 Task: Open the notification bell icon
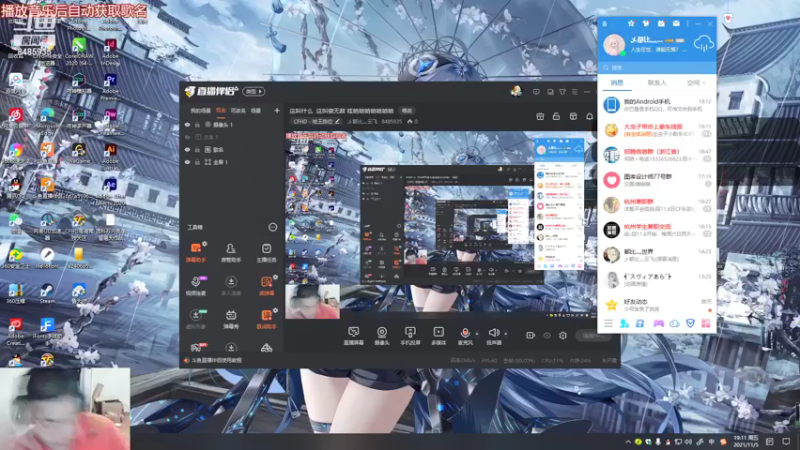click(x=589, y=117)
